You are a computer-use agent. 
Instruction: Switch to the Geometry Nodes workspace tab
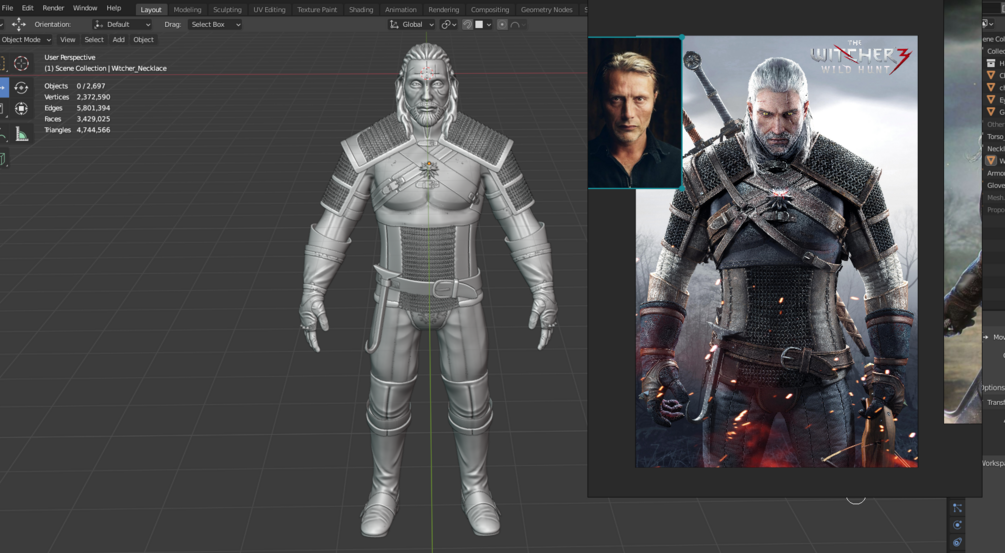[546, 10]
